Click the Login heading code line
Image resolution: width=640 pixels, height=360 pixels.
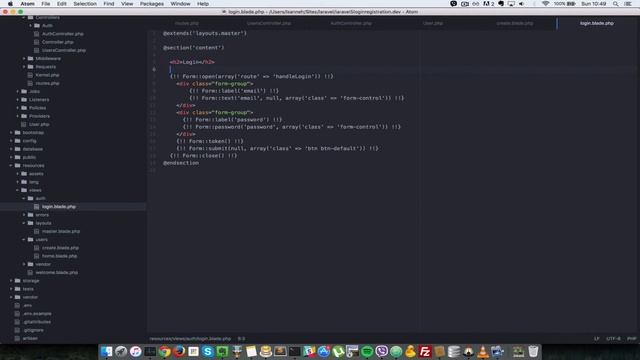(192, 62)
